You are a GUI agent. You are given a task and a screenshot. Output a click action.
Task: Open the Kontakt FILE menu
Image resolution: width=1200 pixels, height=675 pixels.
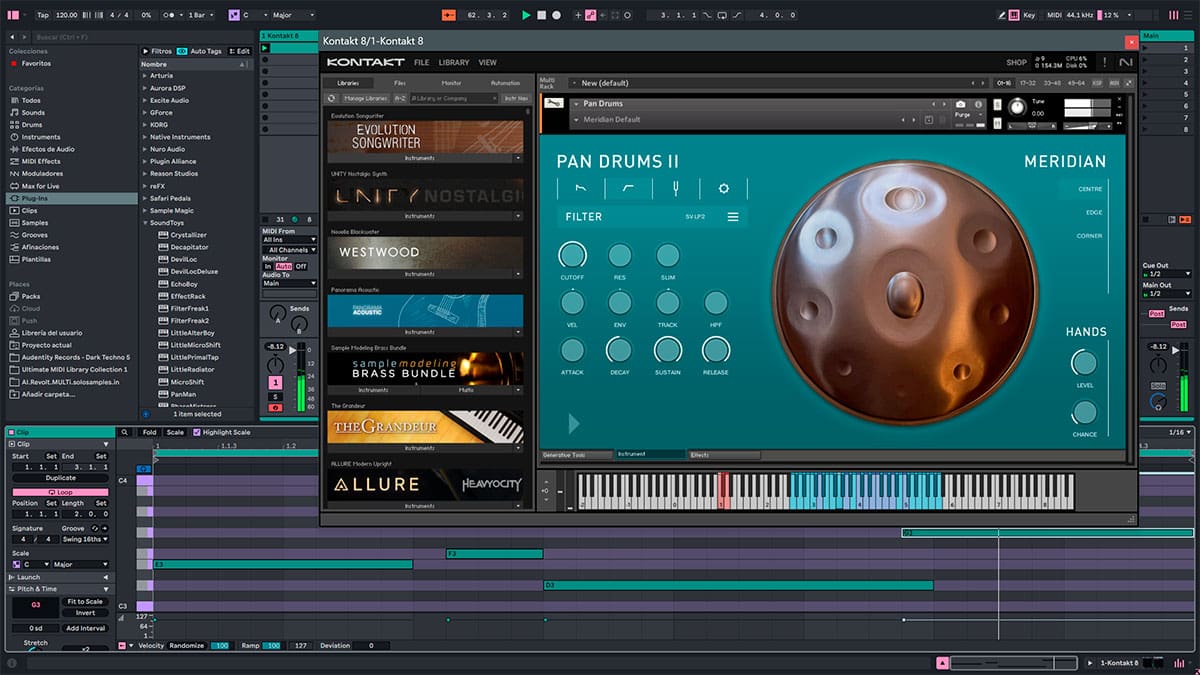click(x=422, y=62)
